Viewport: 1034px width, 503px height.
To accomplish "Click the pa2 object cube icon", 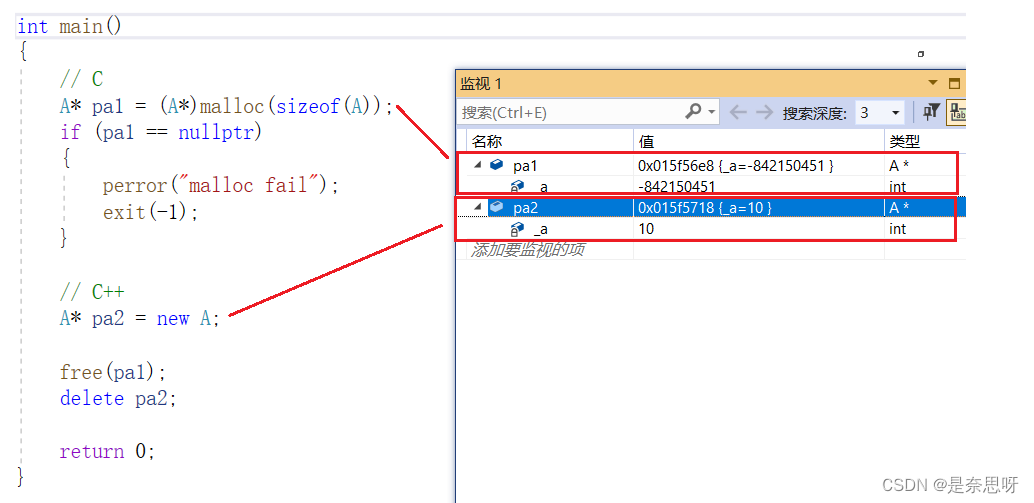I will [x=497, y=208].
